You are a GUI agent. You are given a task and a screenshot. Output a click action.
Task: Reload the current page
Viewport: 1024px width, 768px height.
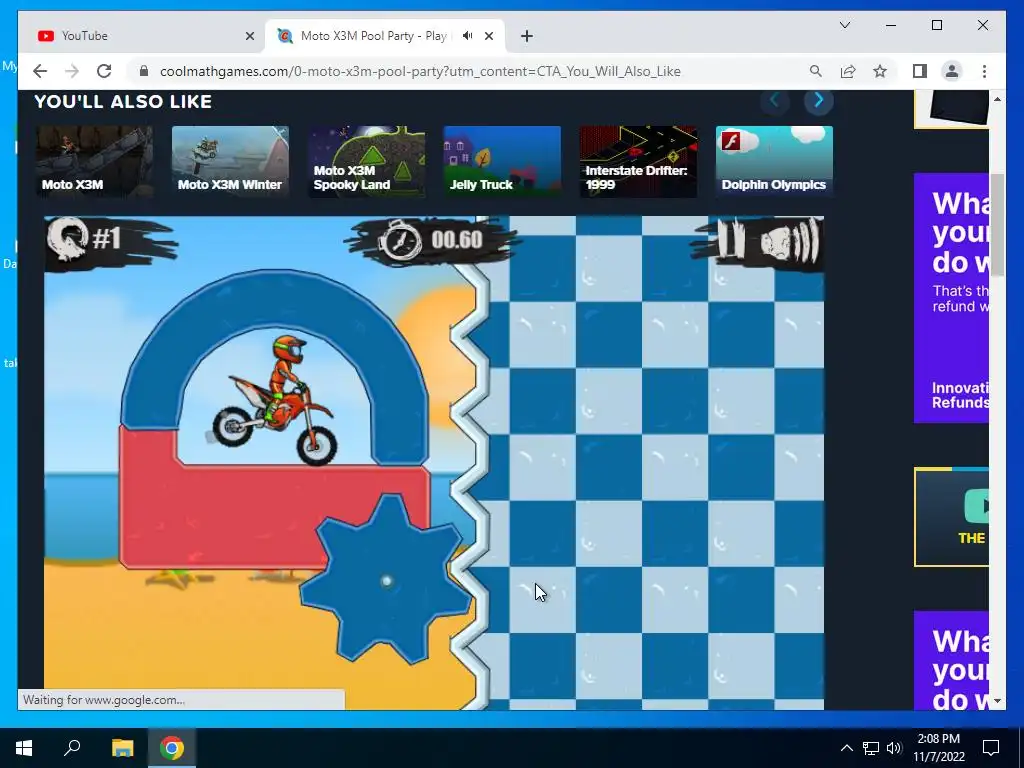point(104,71)
